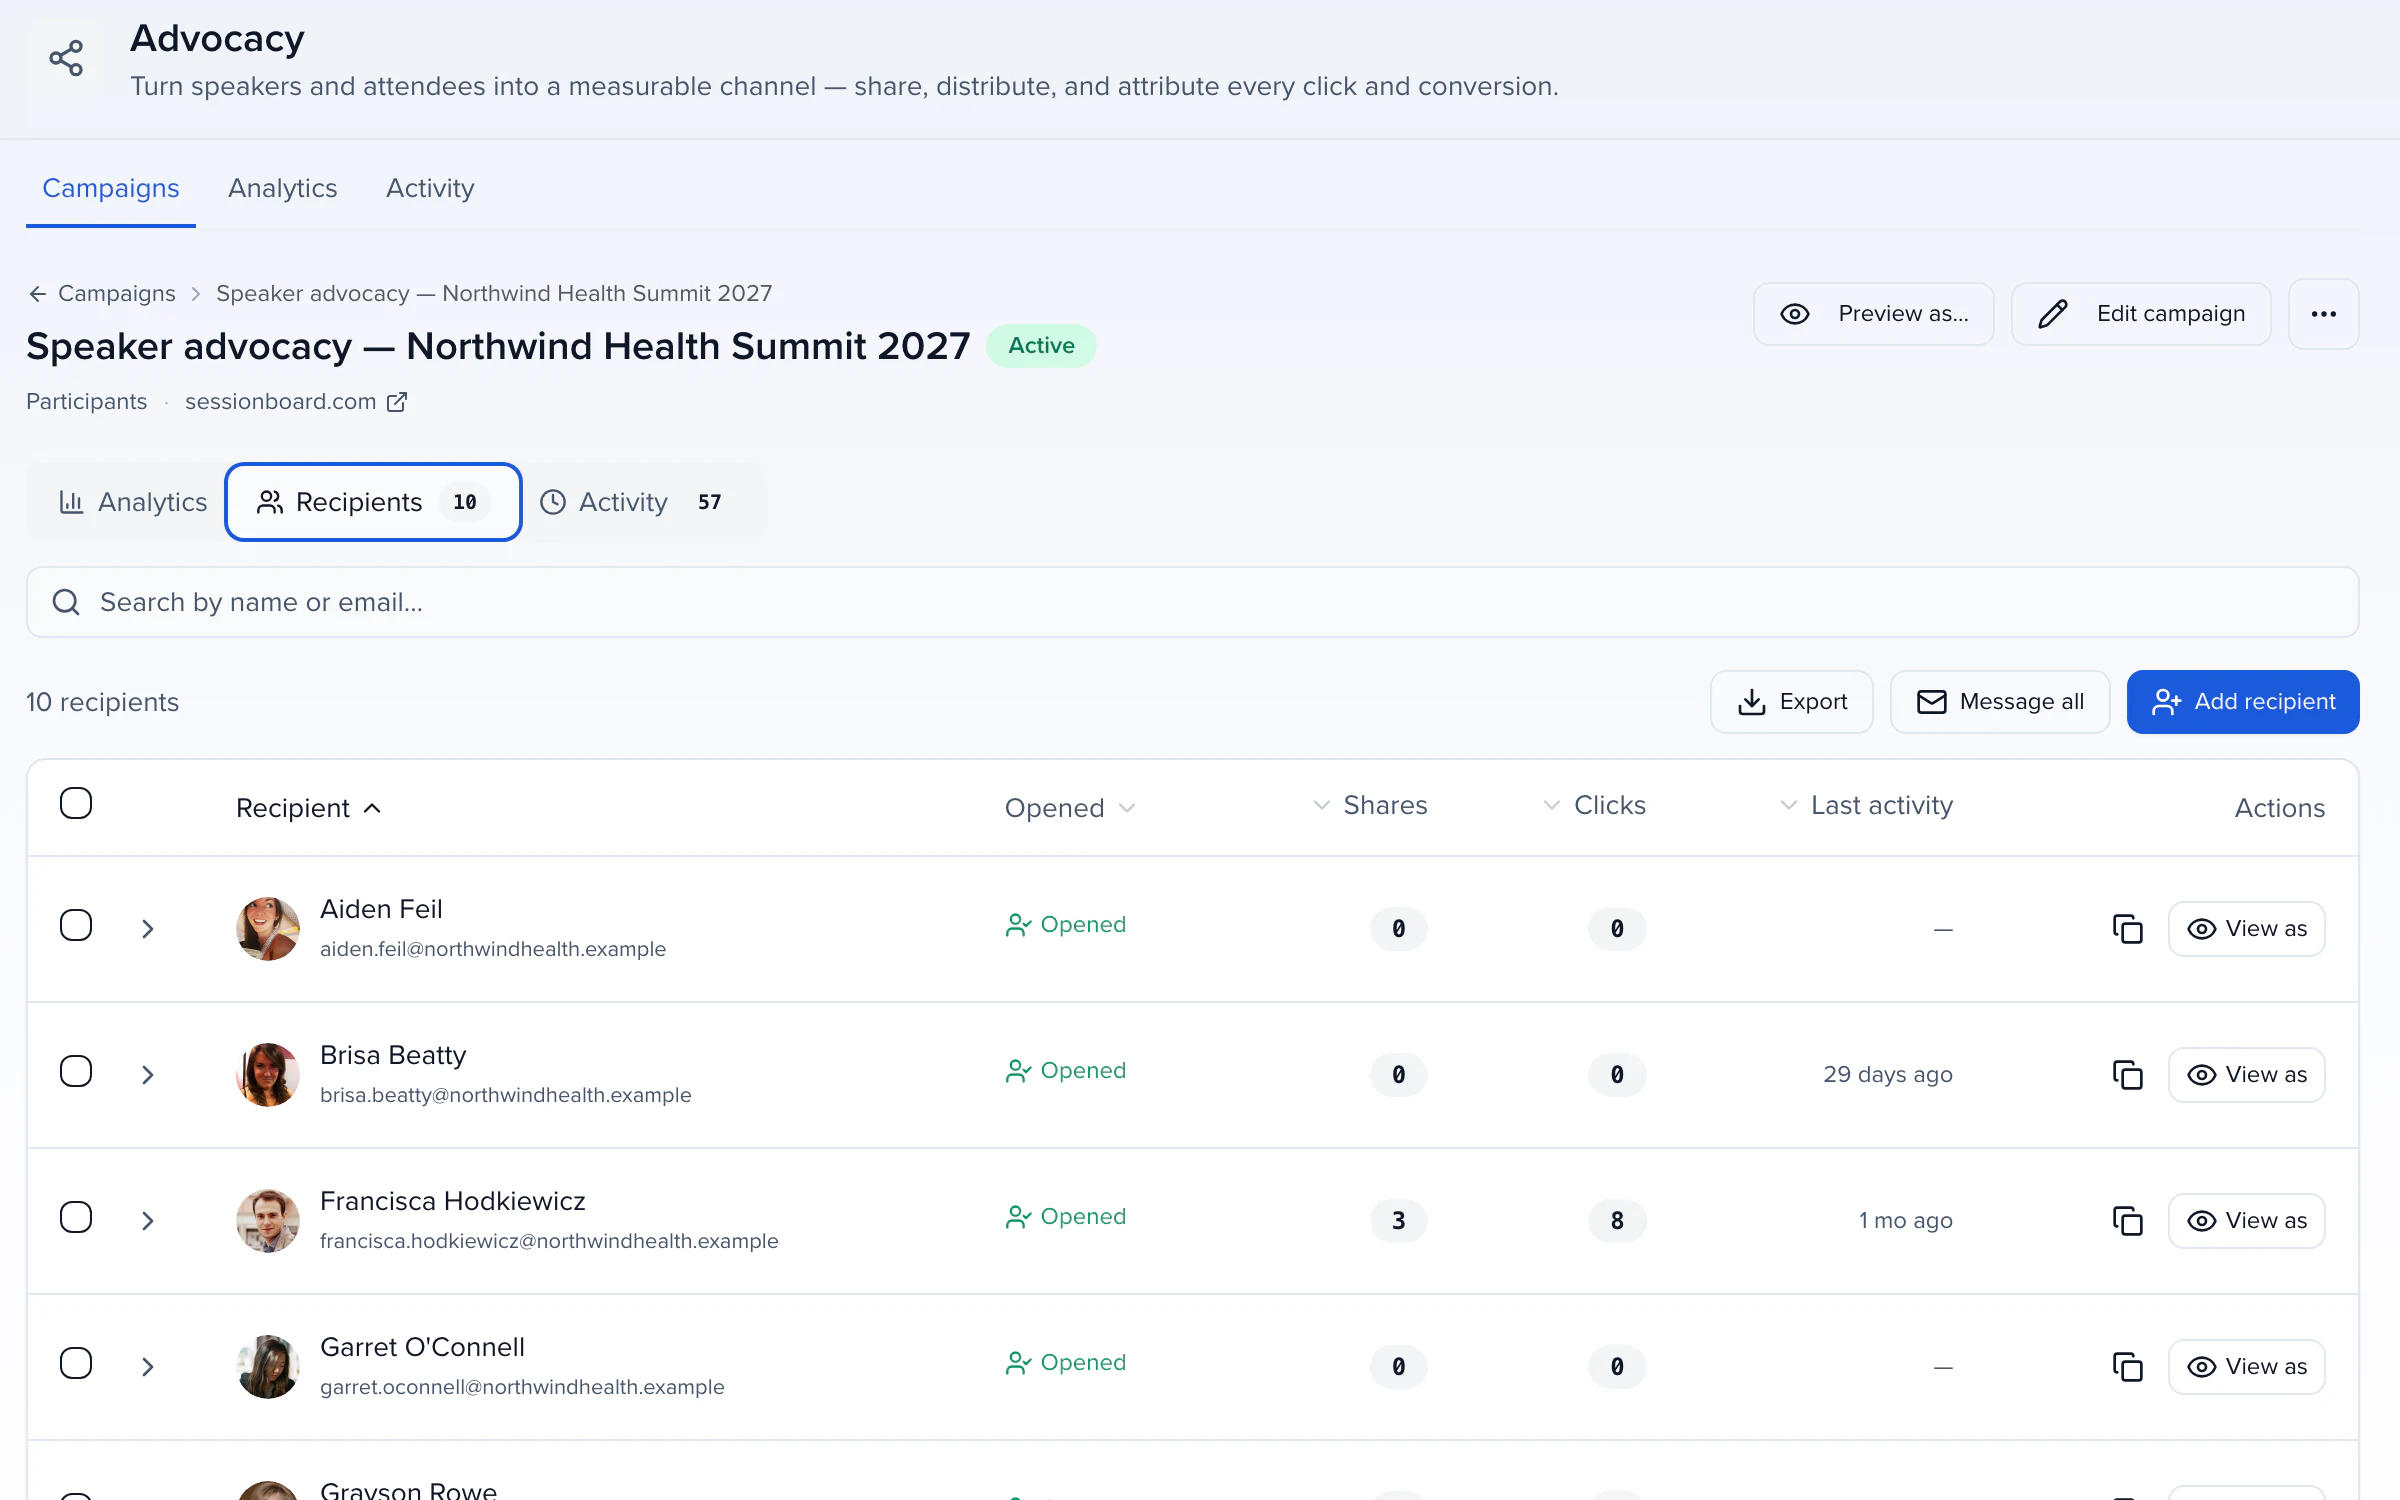Export the recipients list
The height and width of the screenshot is (1500, 2400).
pos(1791,702)
